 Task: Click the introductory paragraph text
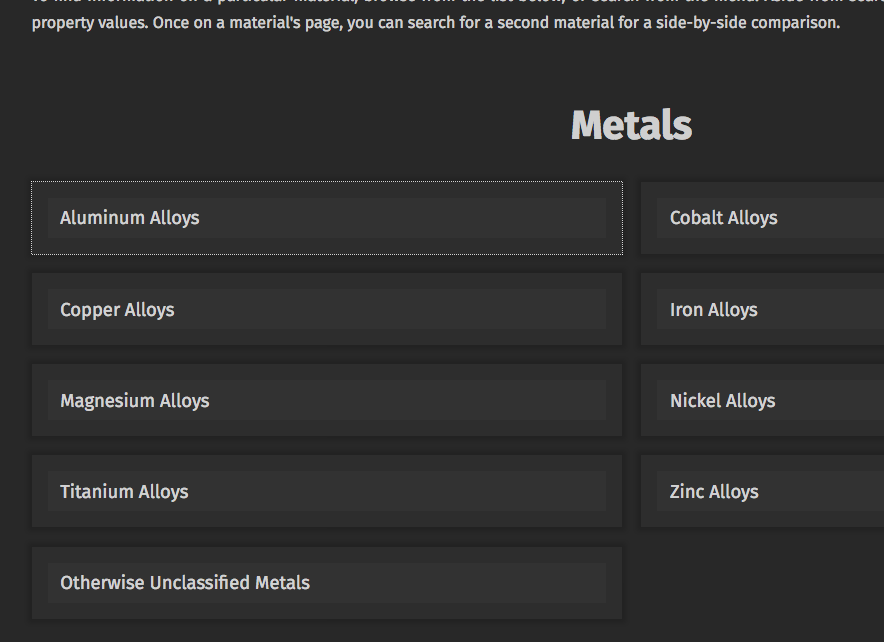click(x=435, y=22)
